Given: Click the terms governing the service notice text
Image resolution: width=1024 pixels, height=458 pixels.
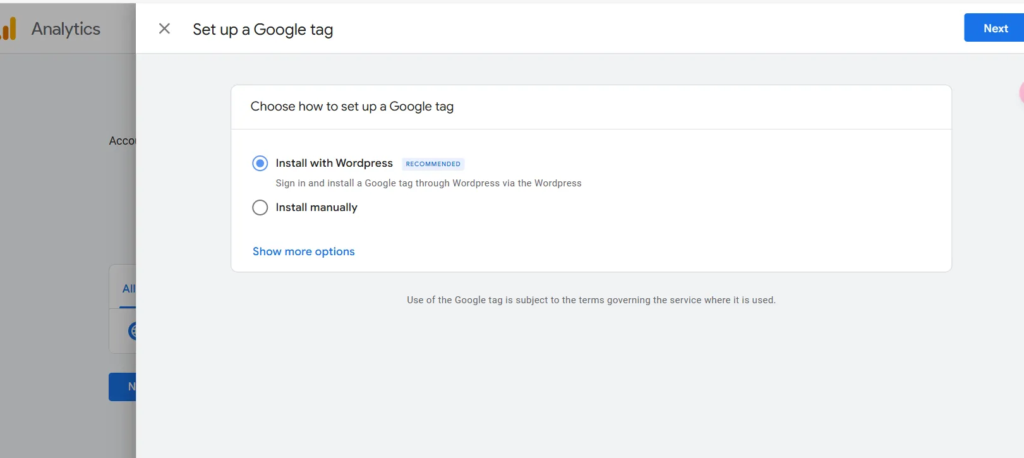Looking at the screenshot, I should [x=591, y=301].
